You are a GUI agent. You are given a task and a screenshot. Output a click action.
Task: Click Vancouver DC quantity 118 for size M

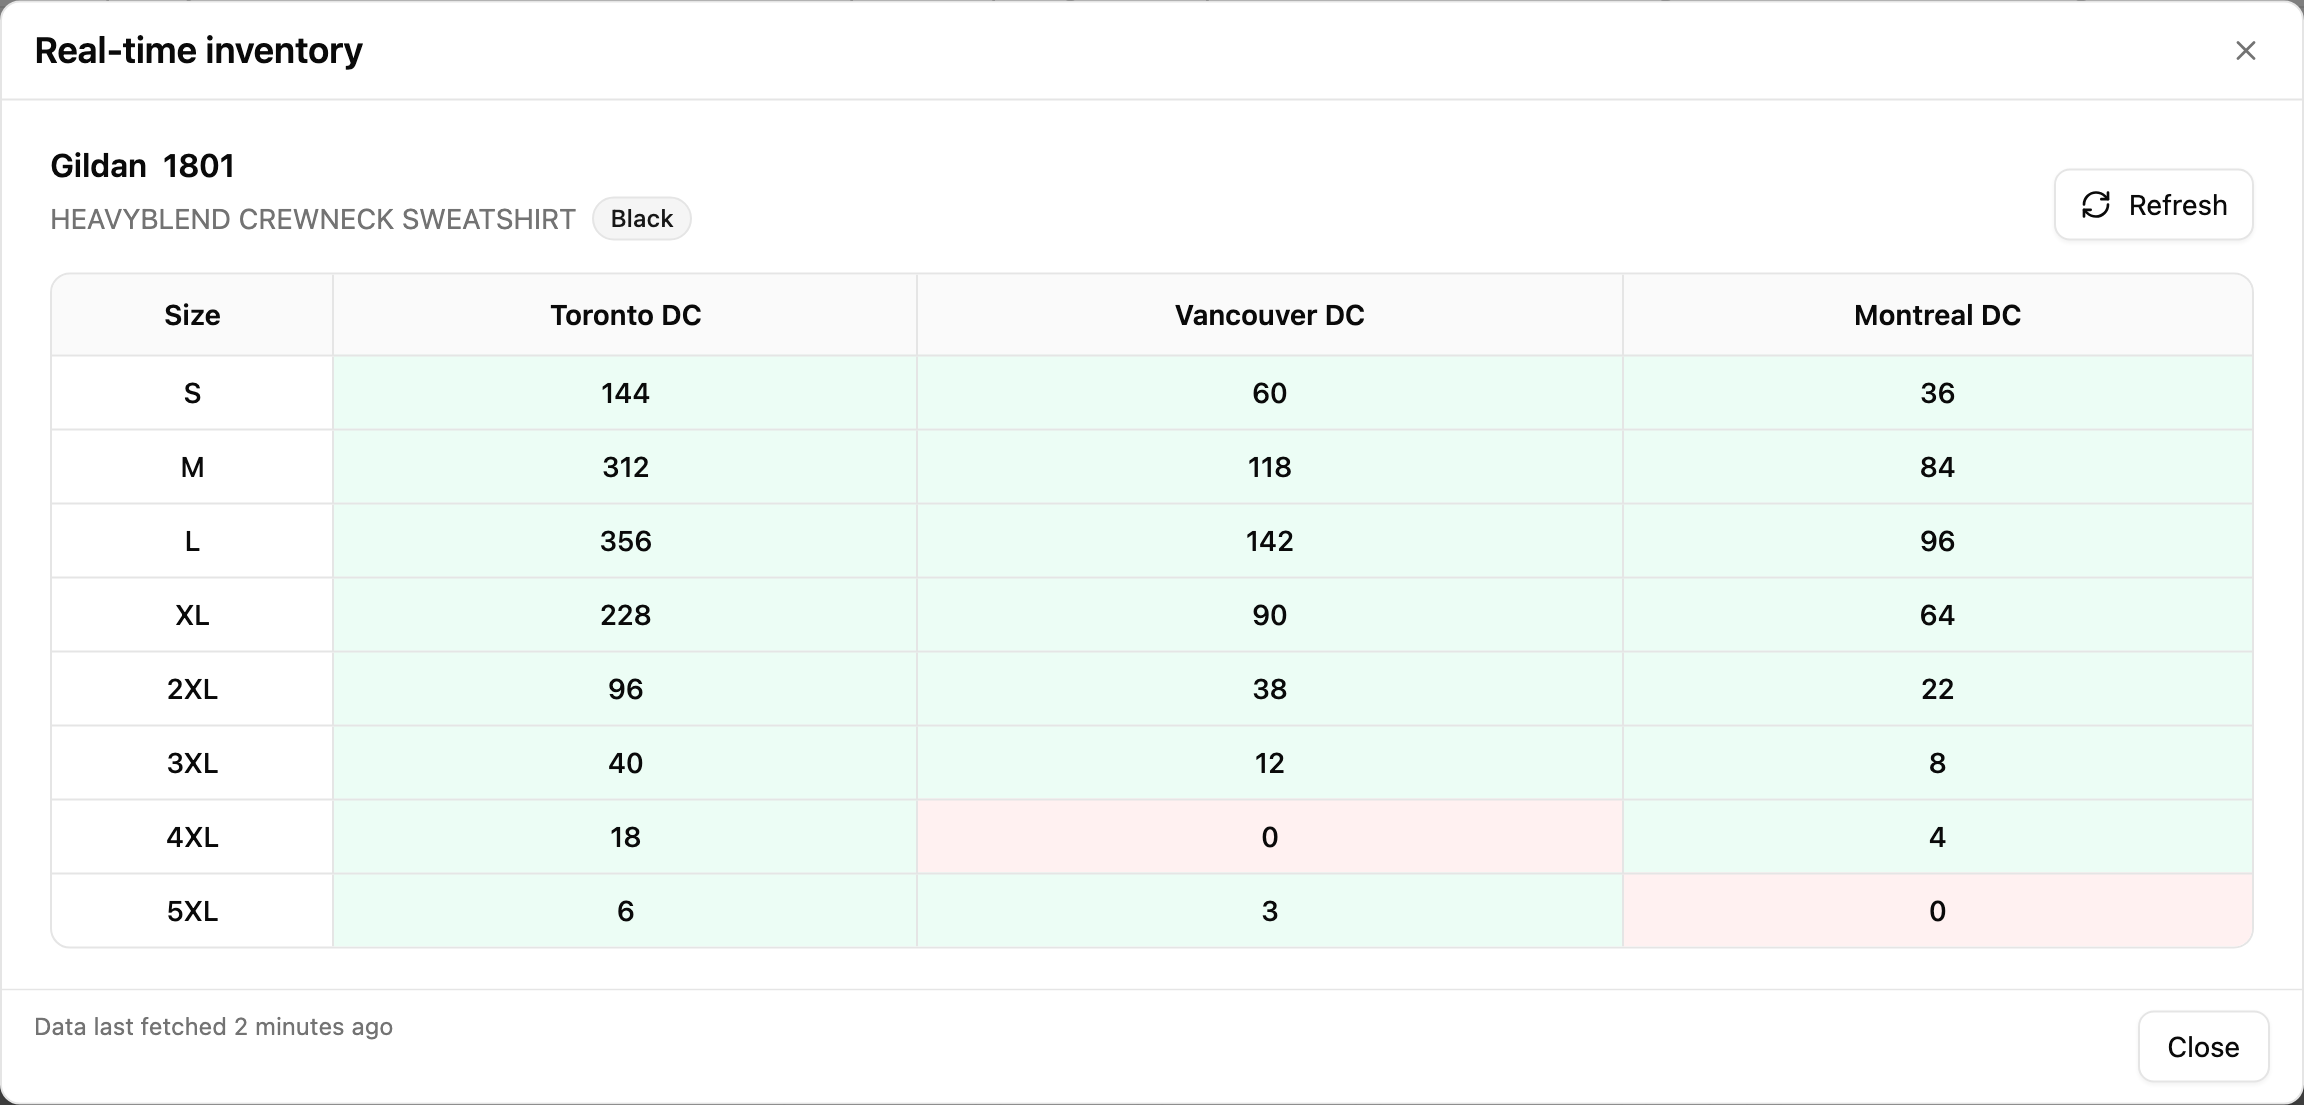1269,467
